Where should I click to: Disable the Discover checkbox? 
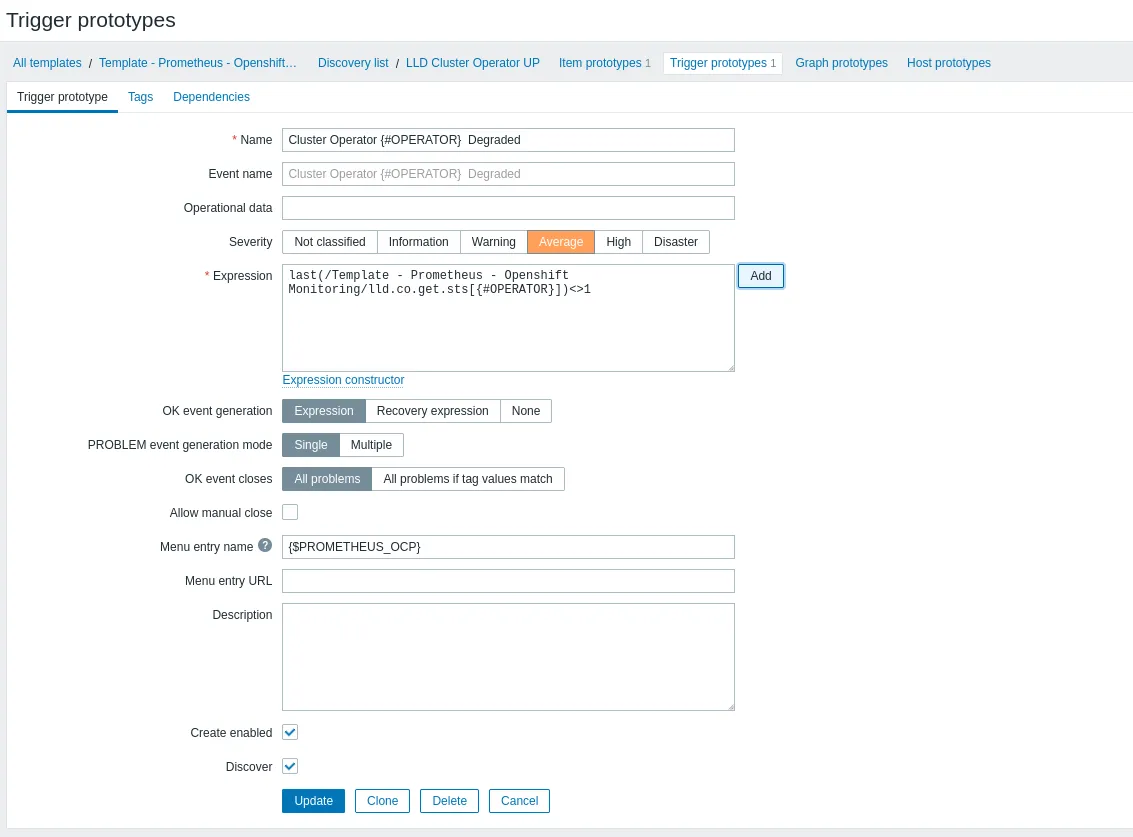tap(290, 766)
